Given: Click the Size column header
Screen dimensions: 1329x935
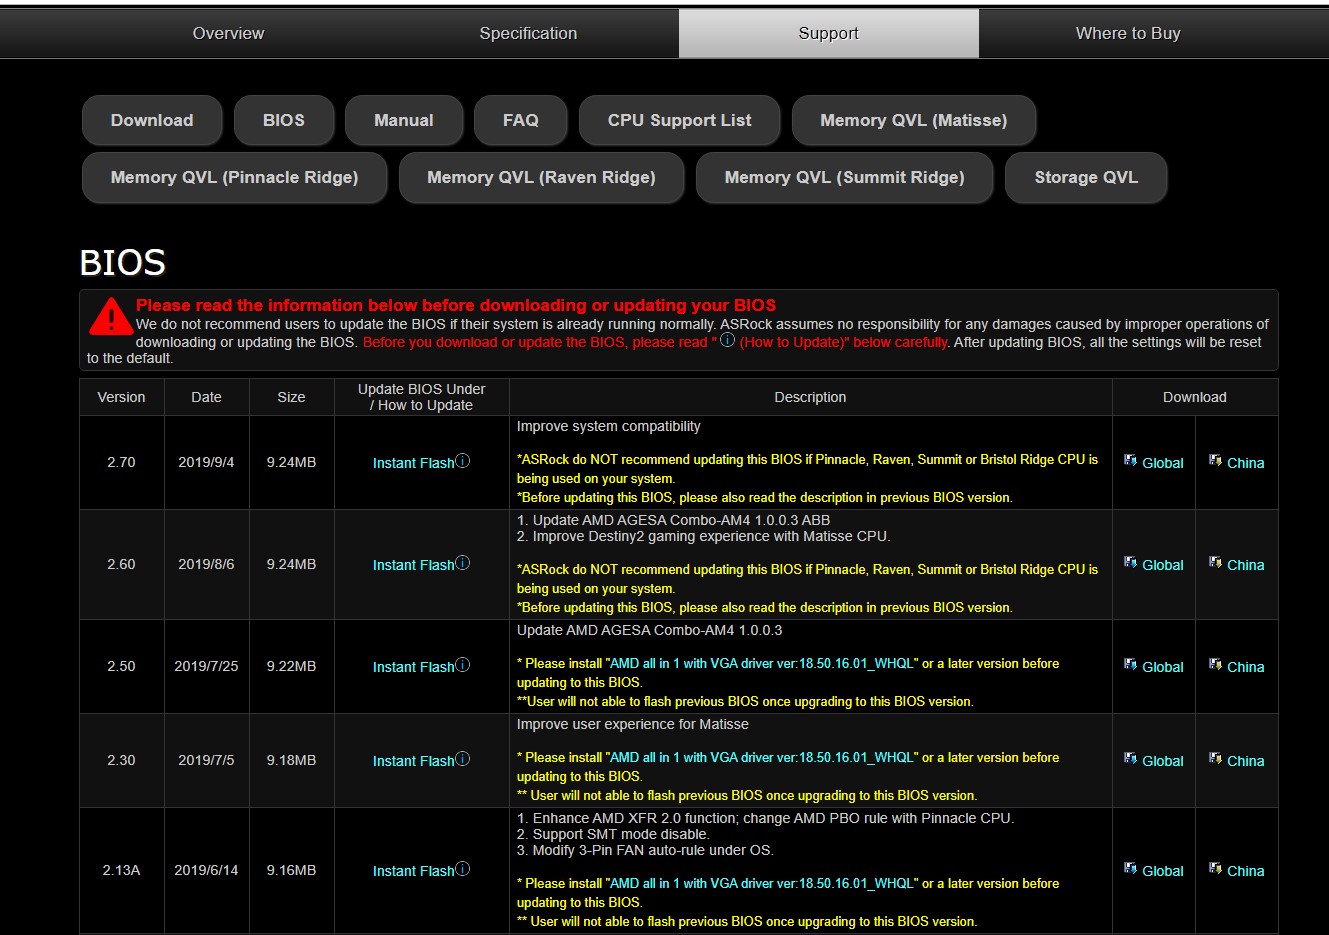Looking at the screenshot, I should click(291, 397).
